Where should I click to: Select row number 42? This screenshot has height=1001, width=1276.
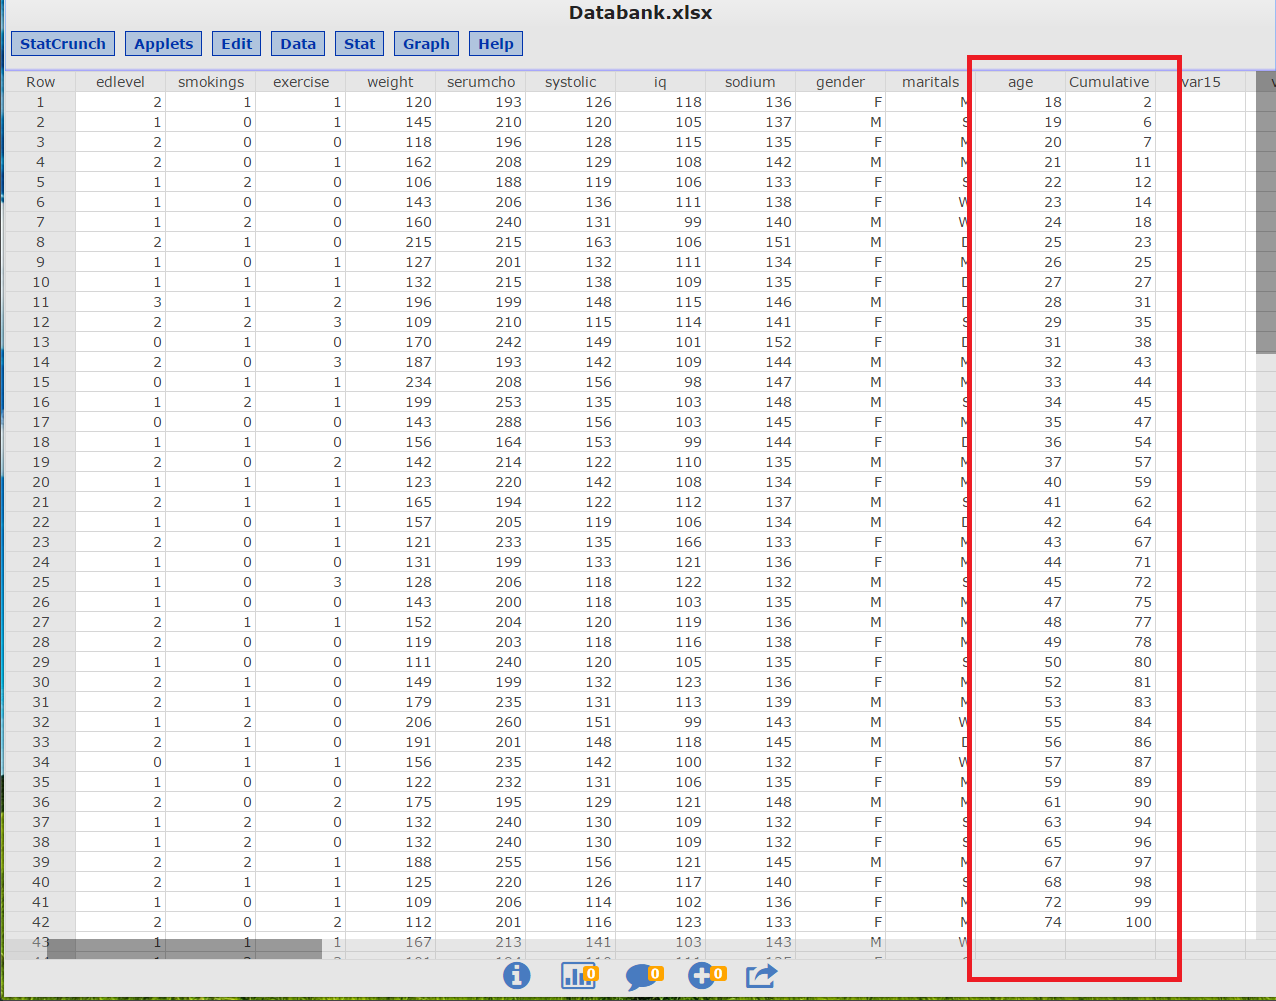pyautogui.click(x=40, y=922)
